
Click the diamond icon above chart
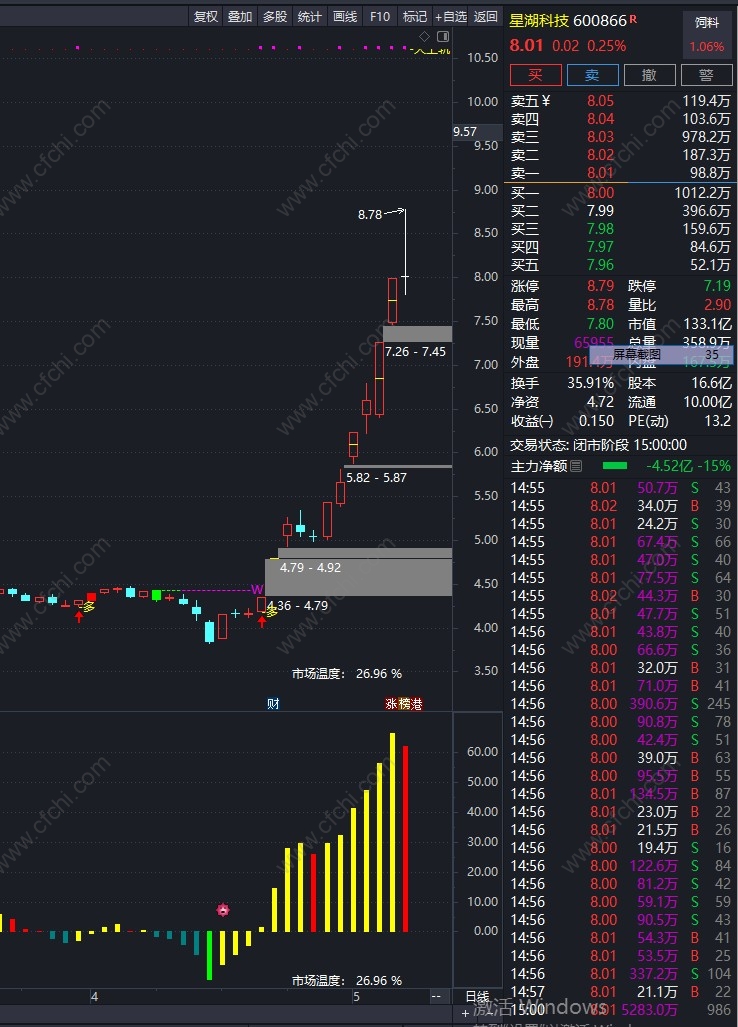pos(424,36)
